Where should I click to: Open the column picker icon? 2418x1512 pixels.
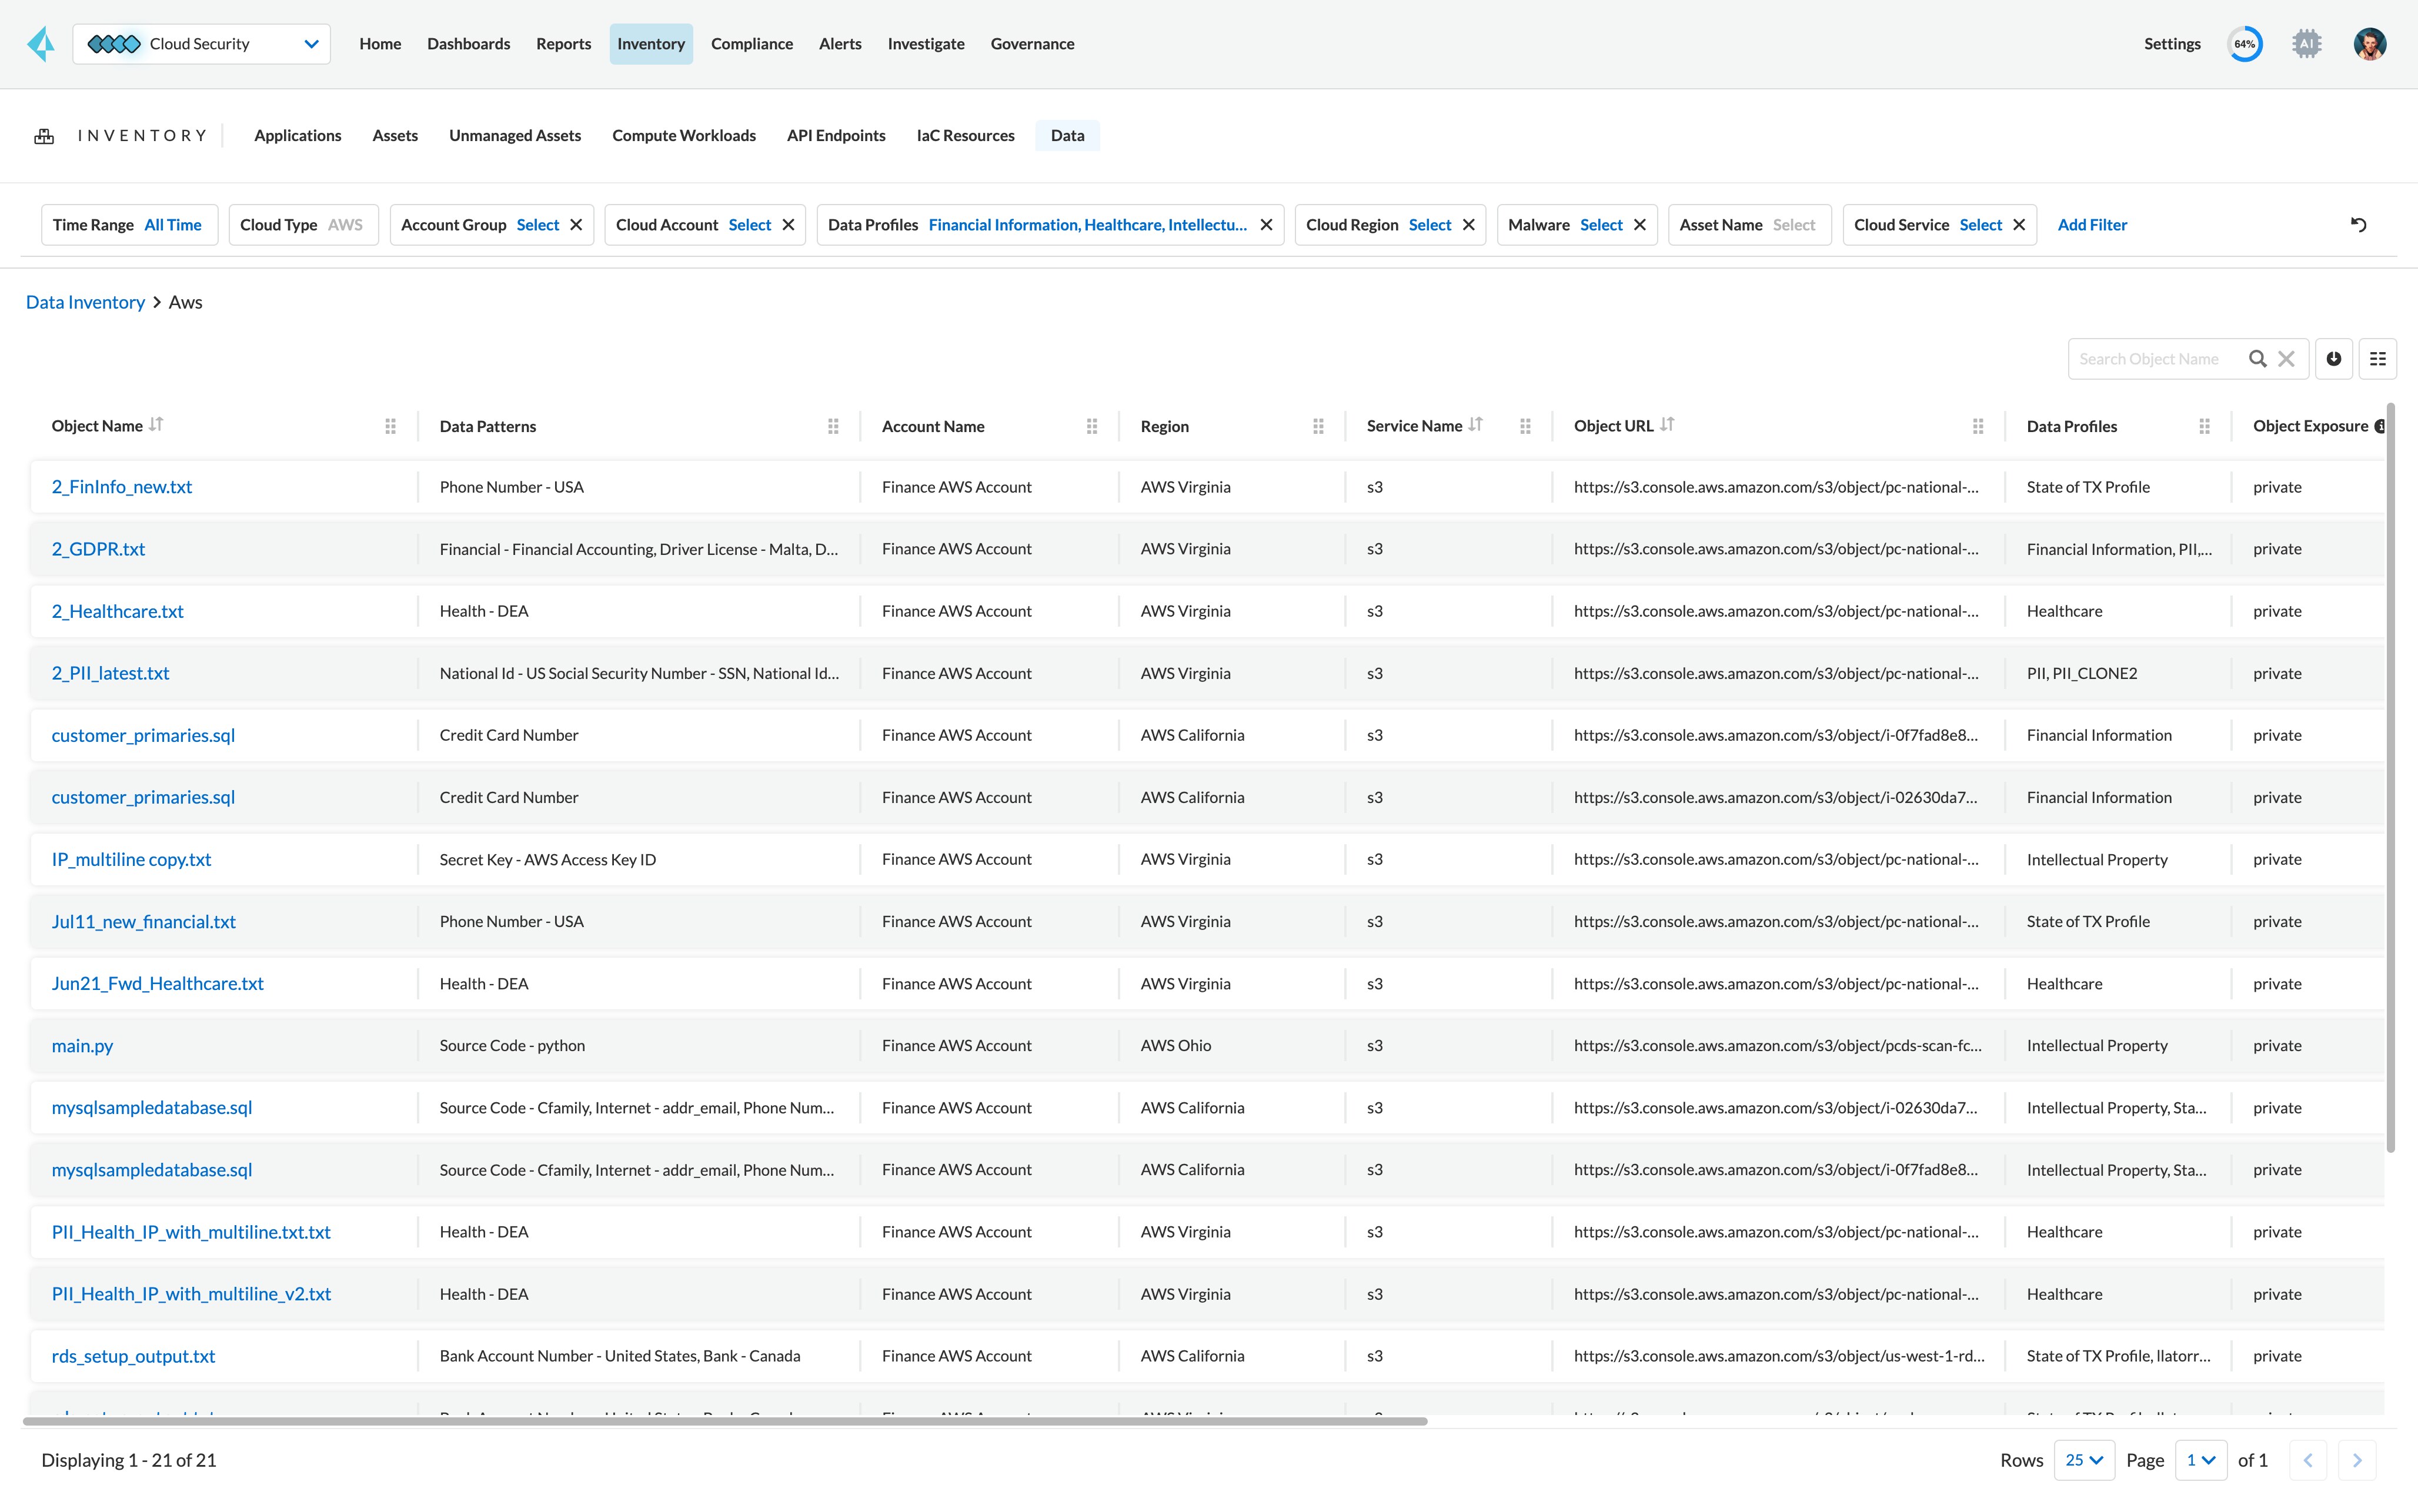[x=2377, y=359]
